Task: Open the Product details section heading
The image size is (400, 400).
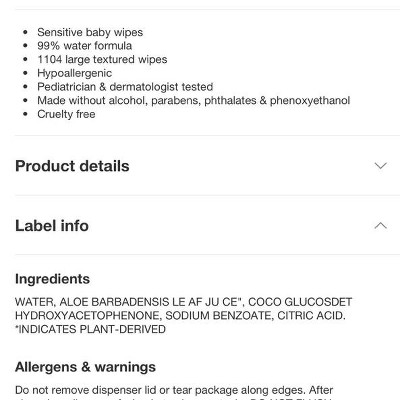Action: point(72,166)
